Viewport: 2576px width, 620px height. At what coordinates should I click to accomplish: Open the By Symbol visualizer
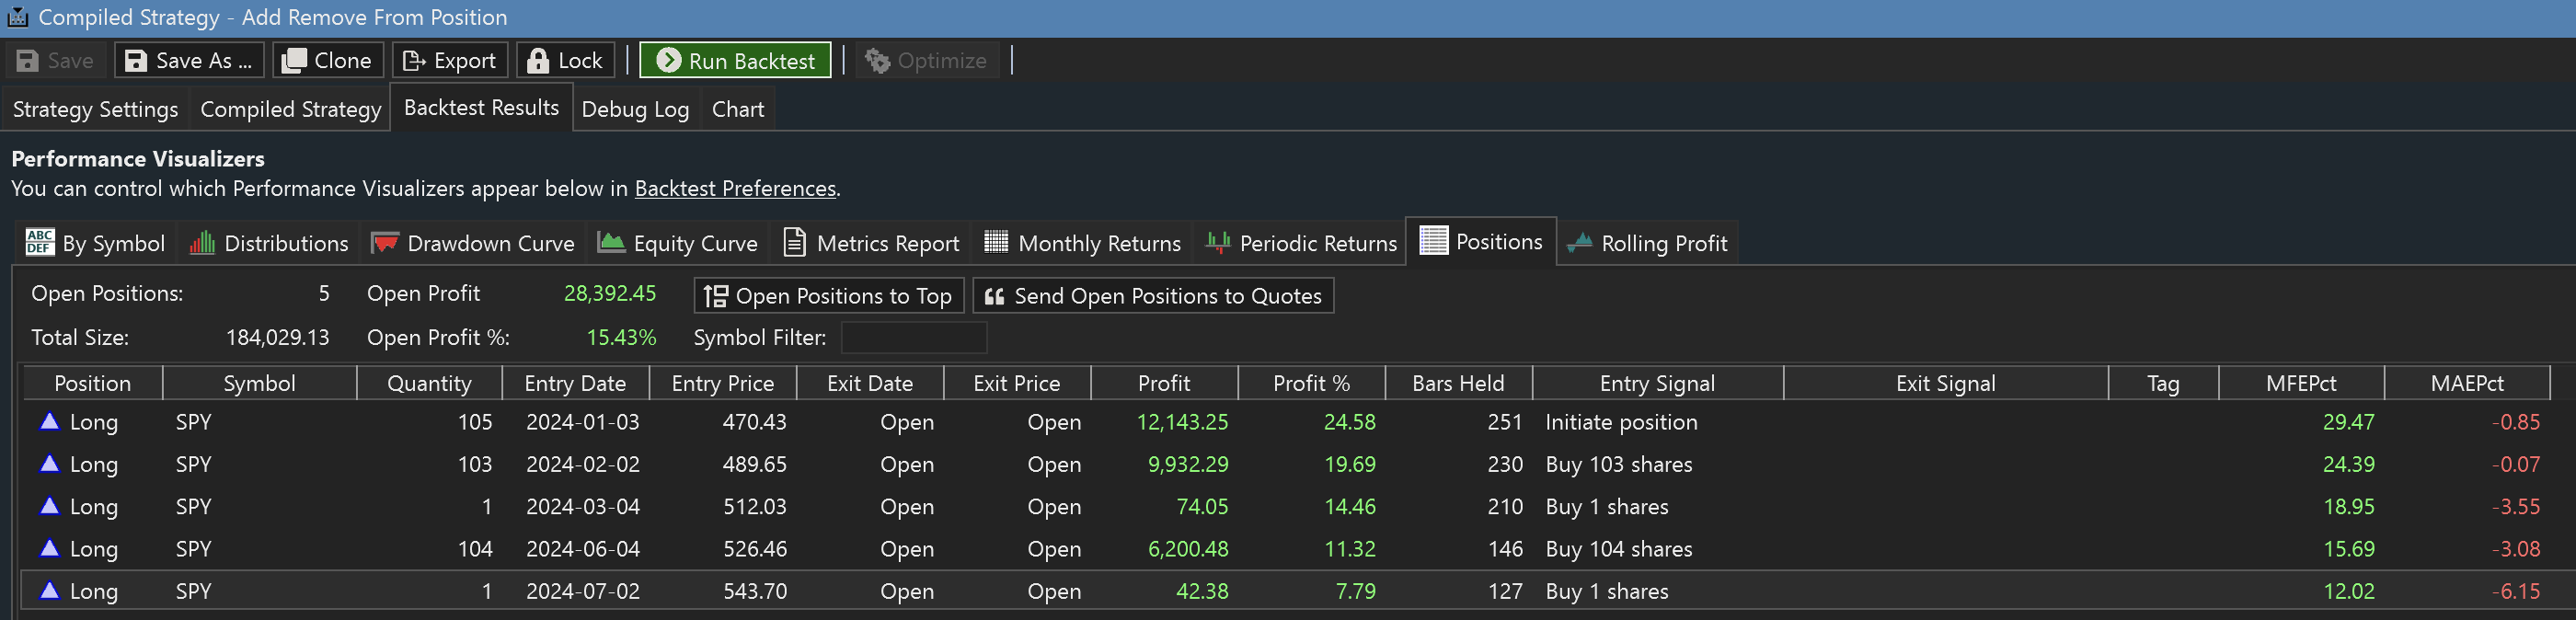point(95,243)
